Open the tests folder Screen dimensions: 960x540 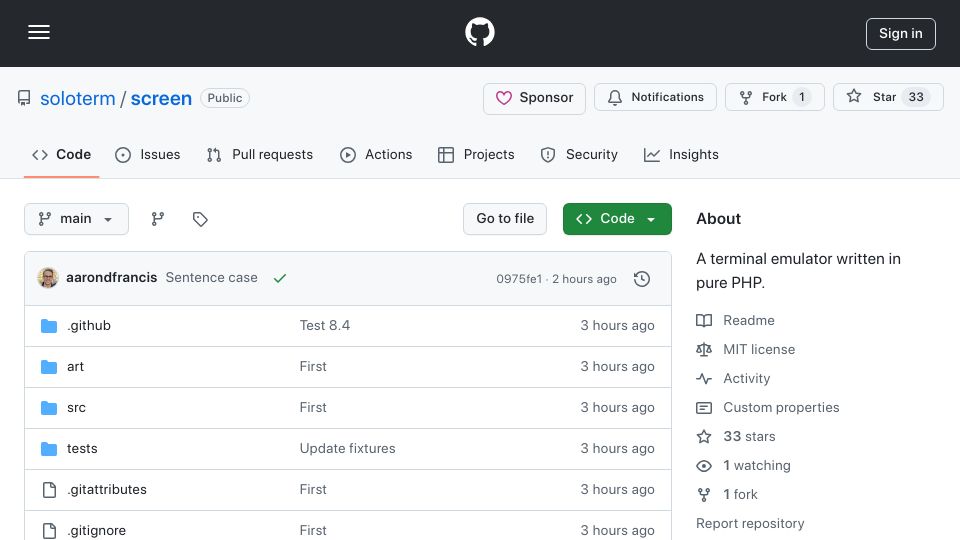(x=82, y=449)
